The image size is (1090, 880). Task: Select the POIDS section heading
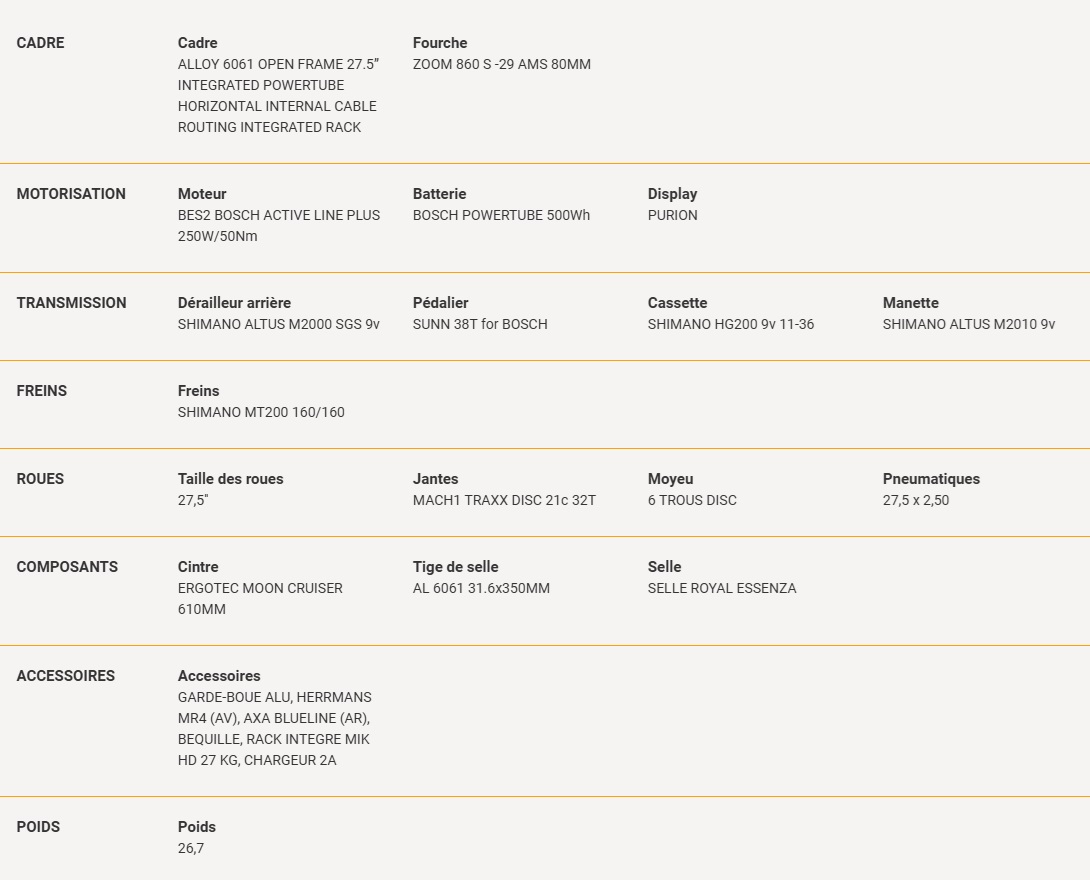coord(38,827)
